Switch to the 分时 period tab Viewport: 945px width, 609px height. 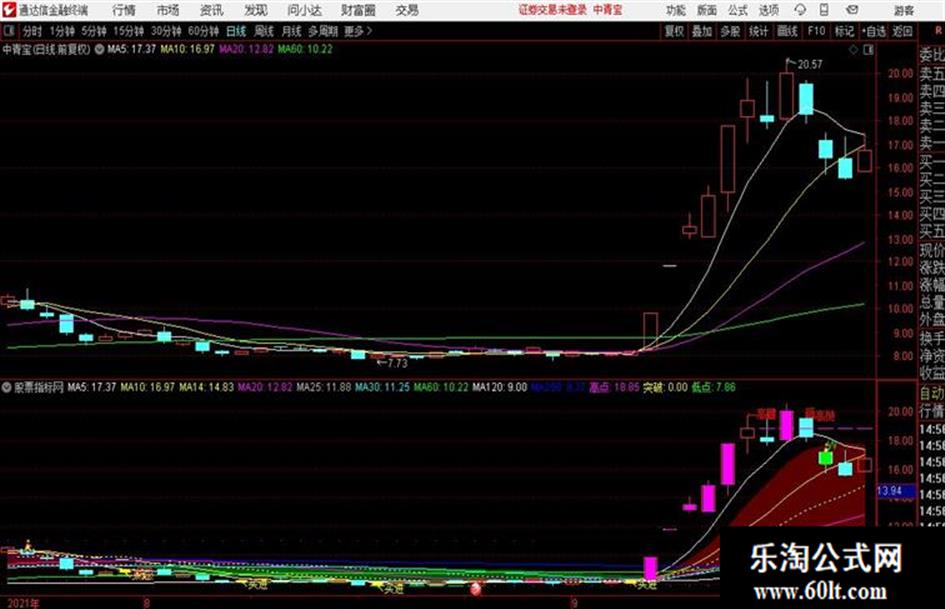pyautogui.click(x=33, y=31)
